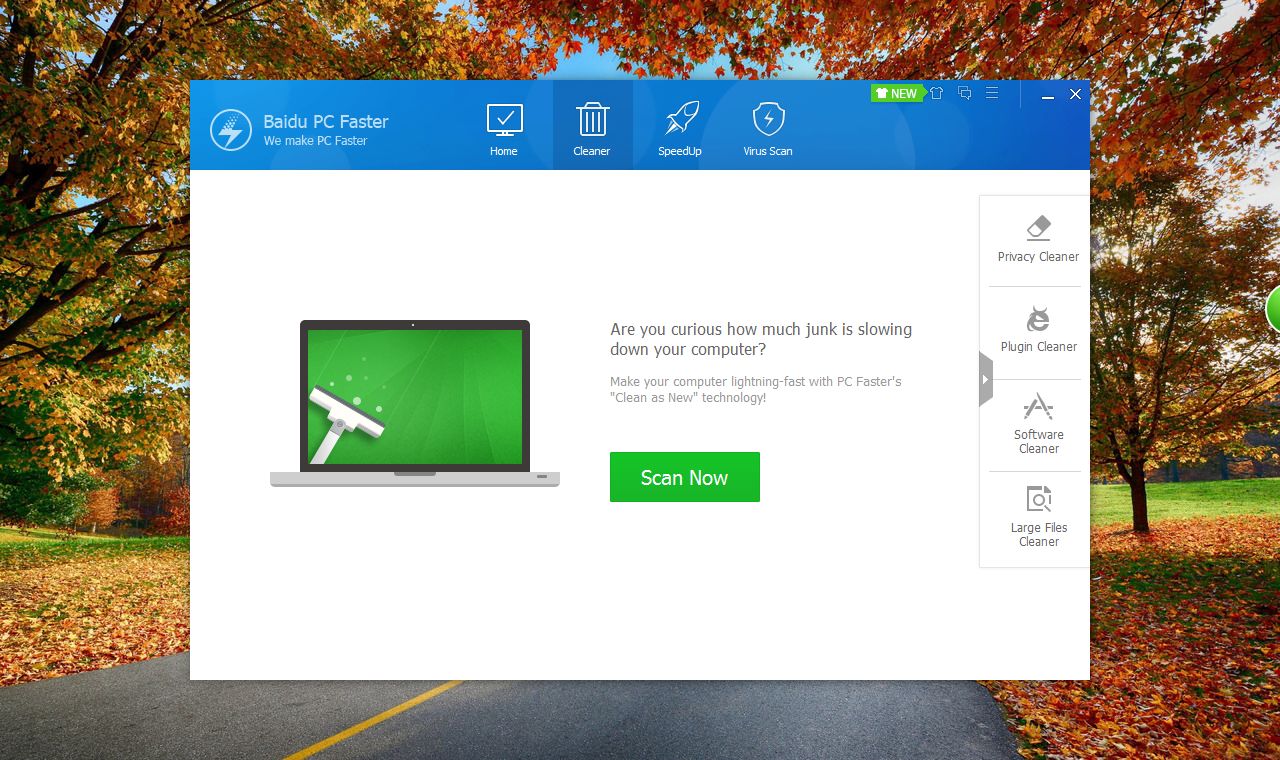This screenshot has height=760, width=1280.
Task: Open the main menu hamburger icon
Action: 992,93
